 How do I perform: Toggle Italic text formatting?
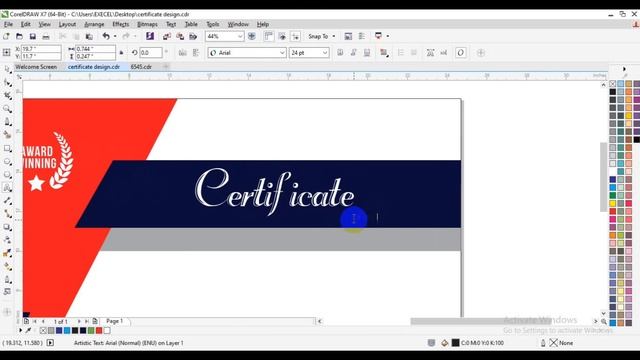[353, 53]
